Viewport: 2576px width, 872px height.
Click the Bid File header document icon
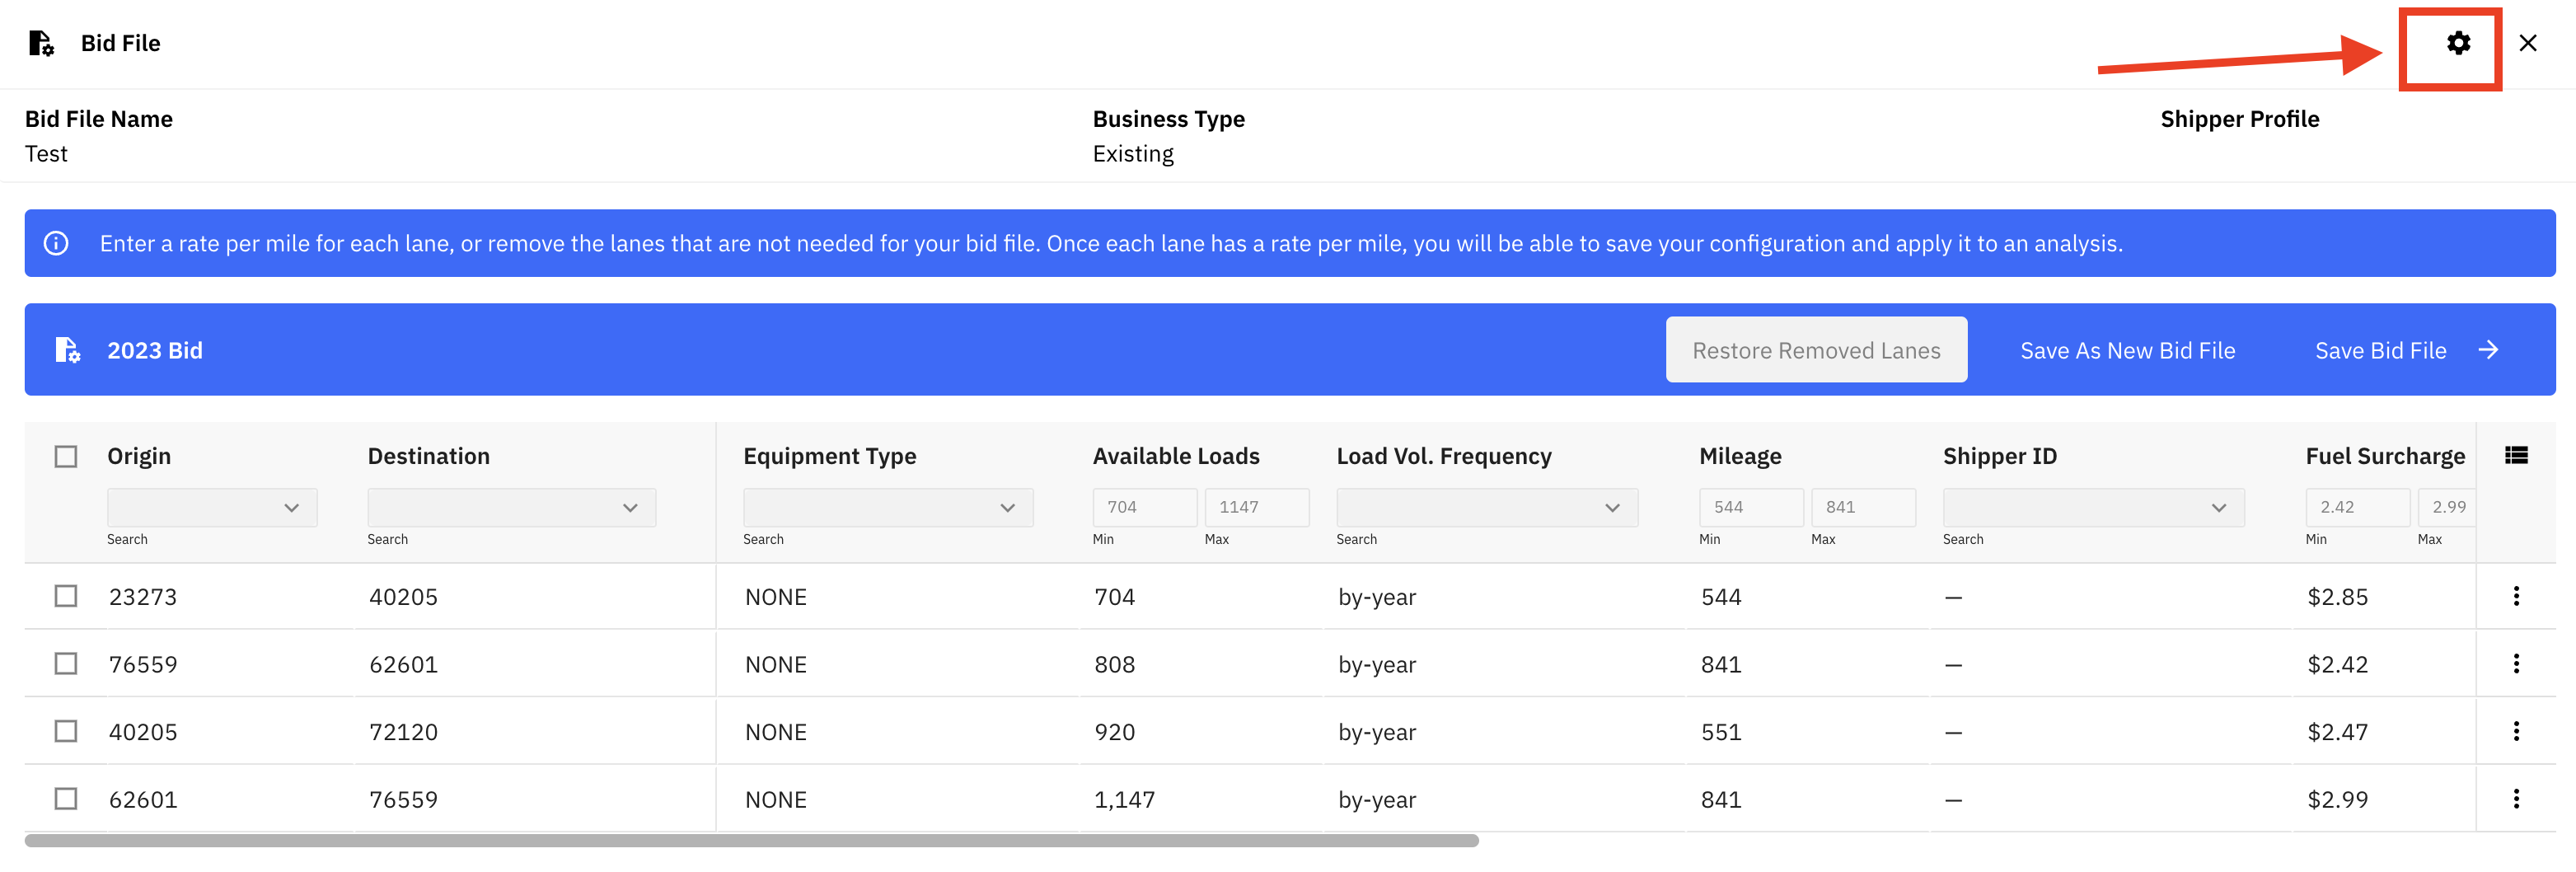click(x=41, y=43)
